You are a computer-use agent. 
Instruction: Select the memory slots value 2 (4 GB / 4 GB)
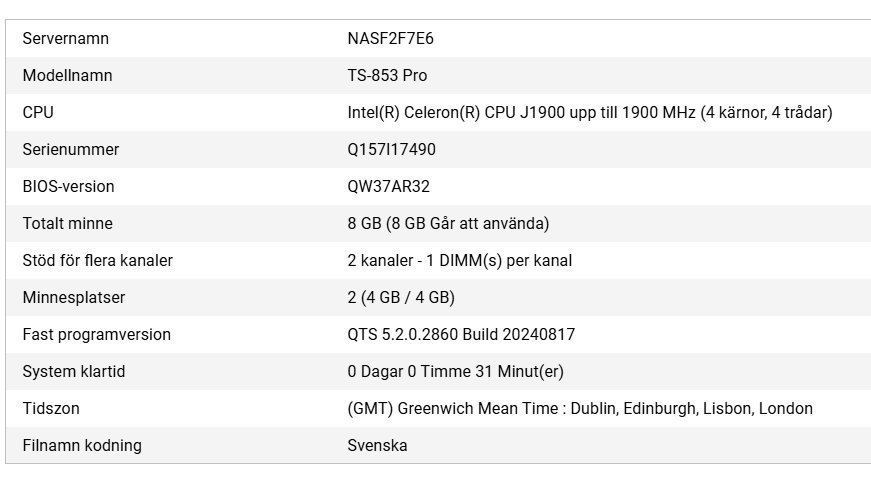coord(401,298)
